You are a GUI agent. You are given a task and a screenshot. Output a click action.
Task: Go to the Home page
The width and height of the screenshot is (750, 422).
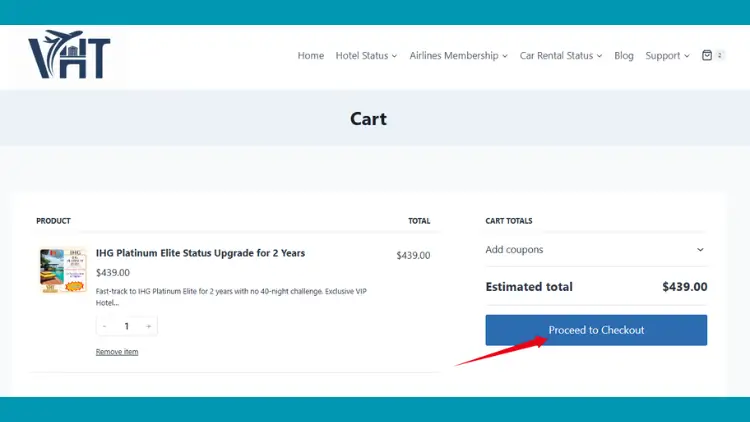tap(310, 56)
